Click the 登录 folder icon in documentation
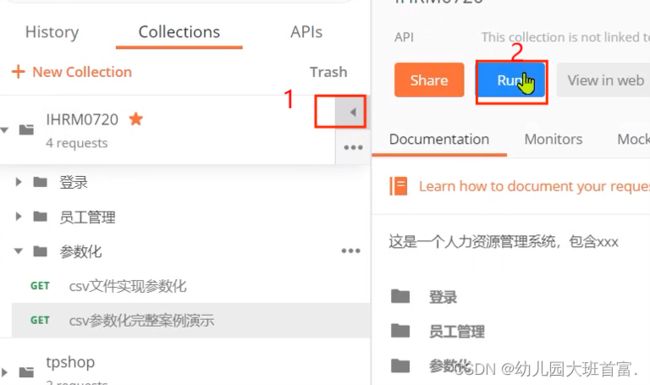Viewport: 650px width, 385px height. 400,296
